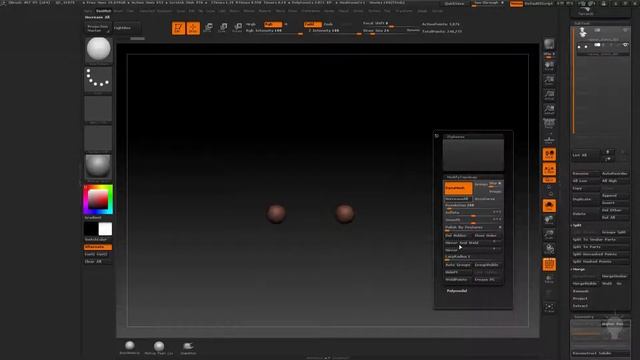
Task: Click Del Hidden in popup
Action: tap(458, 236)
